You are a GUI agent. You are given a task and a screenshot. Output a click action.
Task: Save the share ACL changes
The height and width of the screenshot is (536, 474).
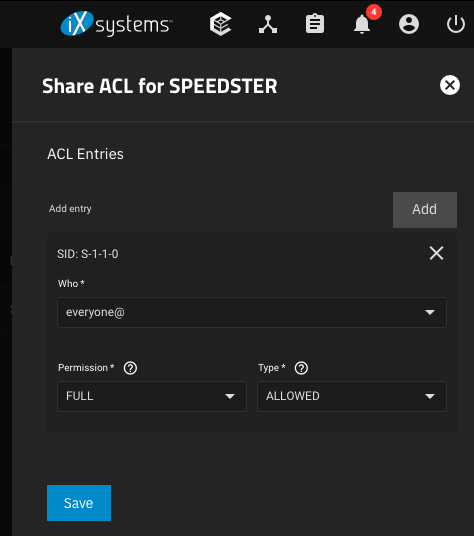coord(79,503)
